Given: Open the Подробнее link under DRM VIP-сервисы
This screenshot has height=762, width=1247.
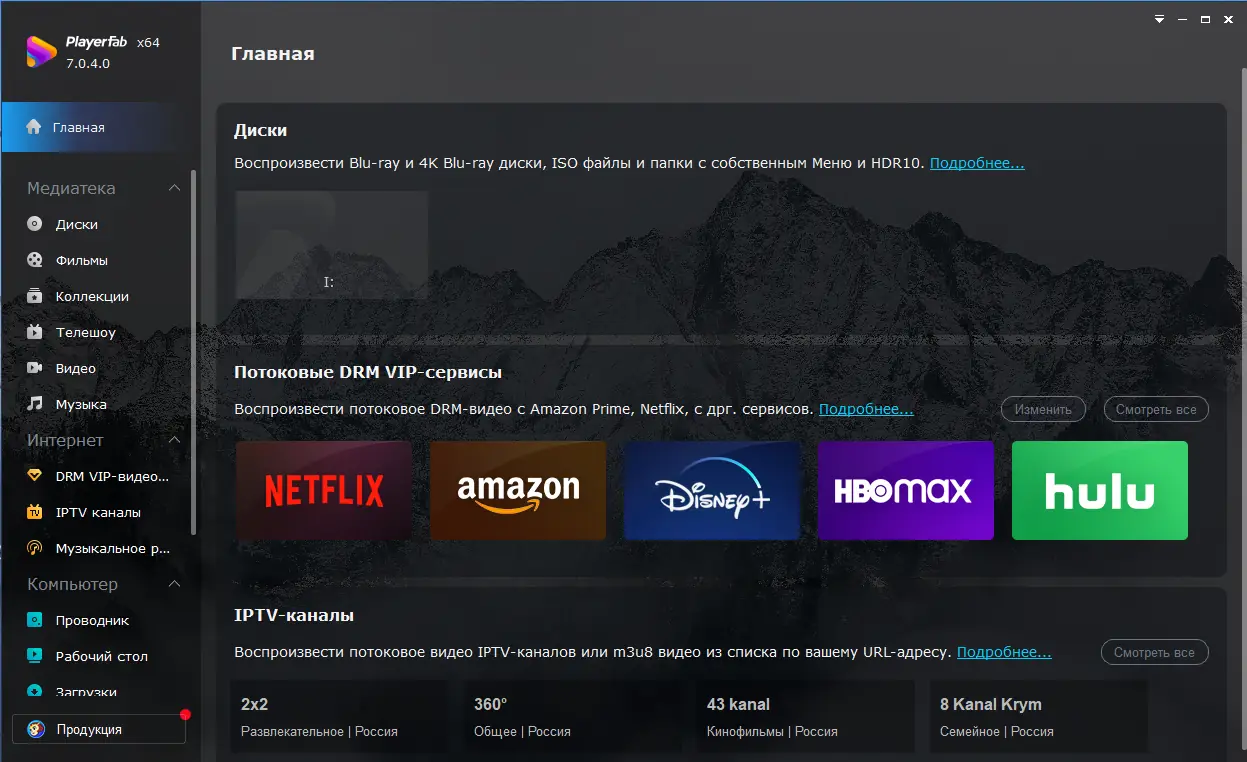Looking at the screenshot, I should [866, 409].
